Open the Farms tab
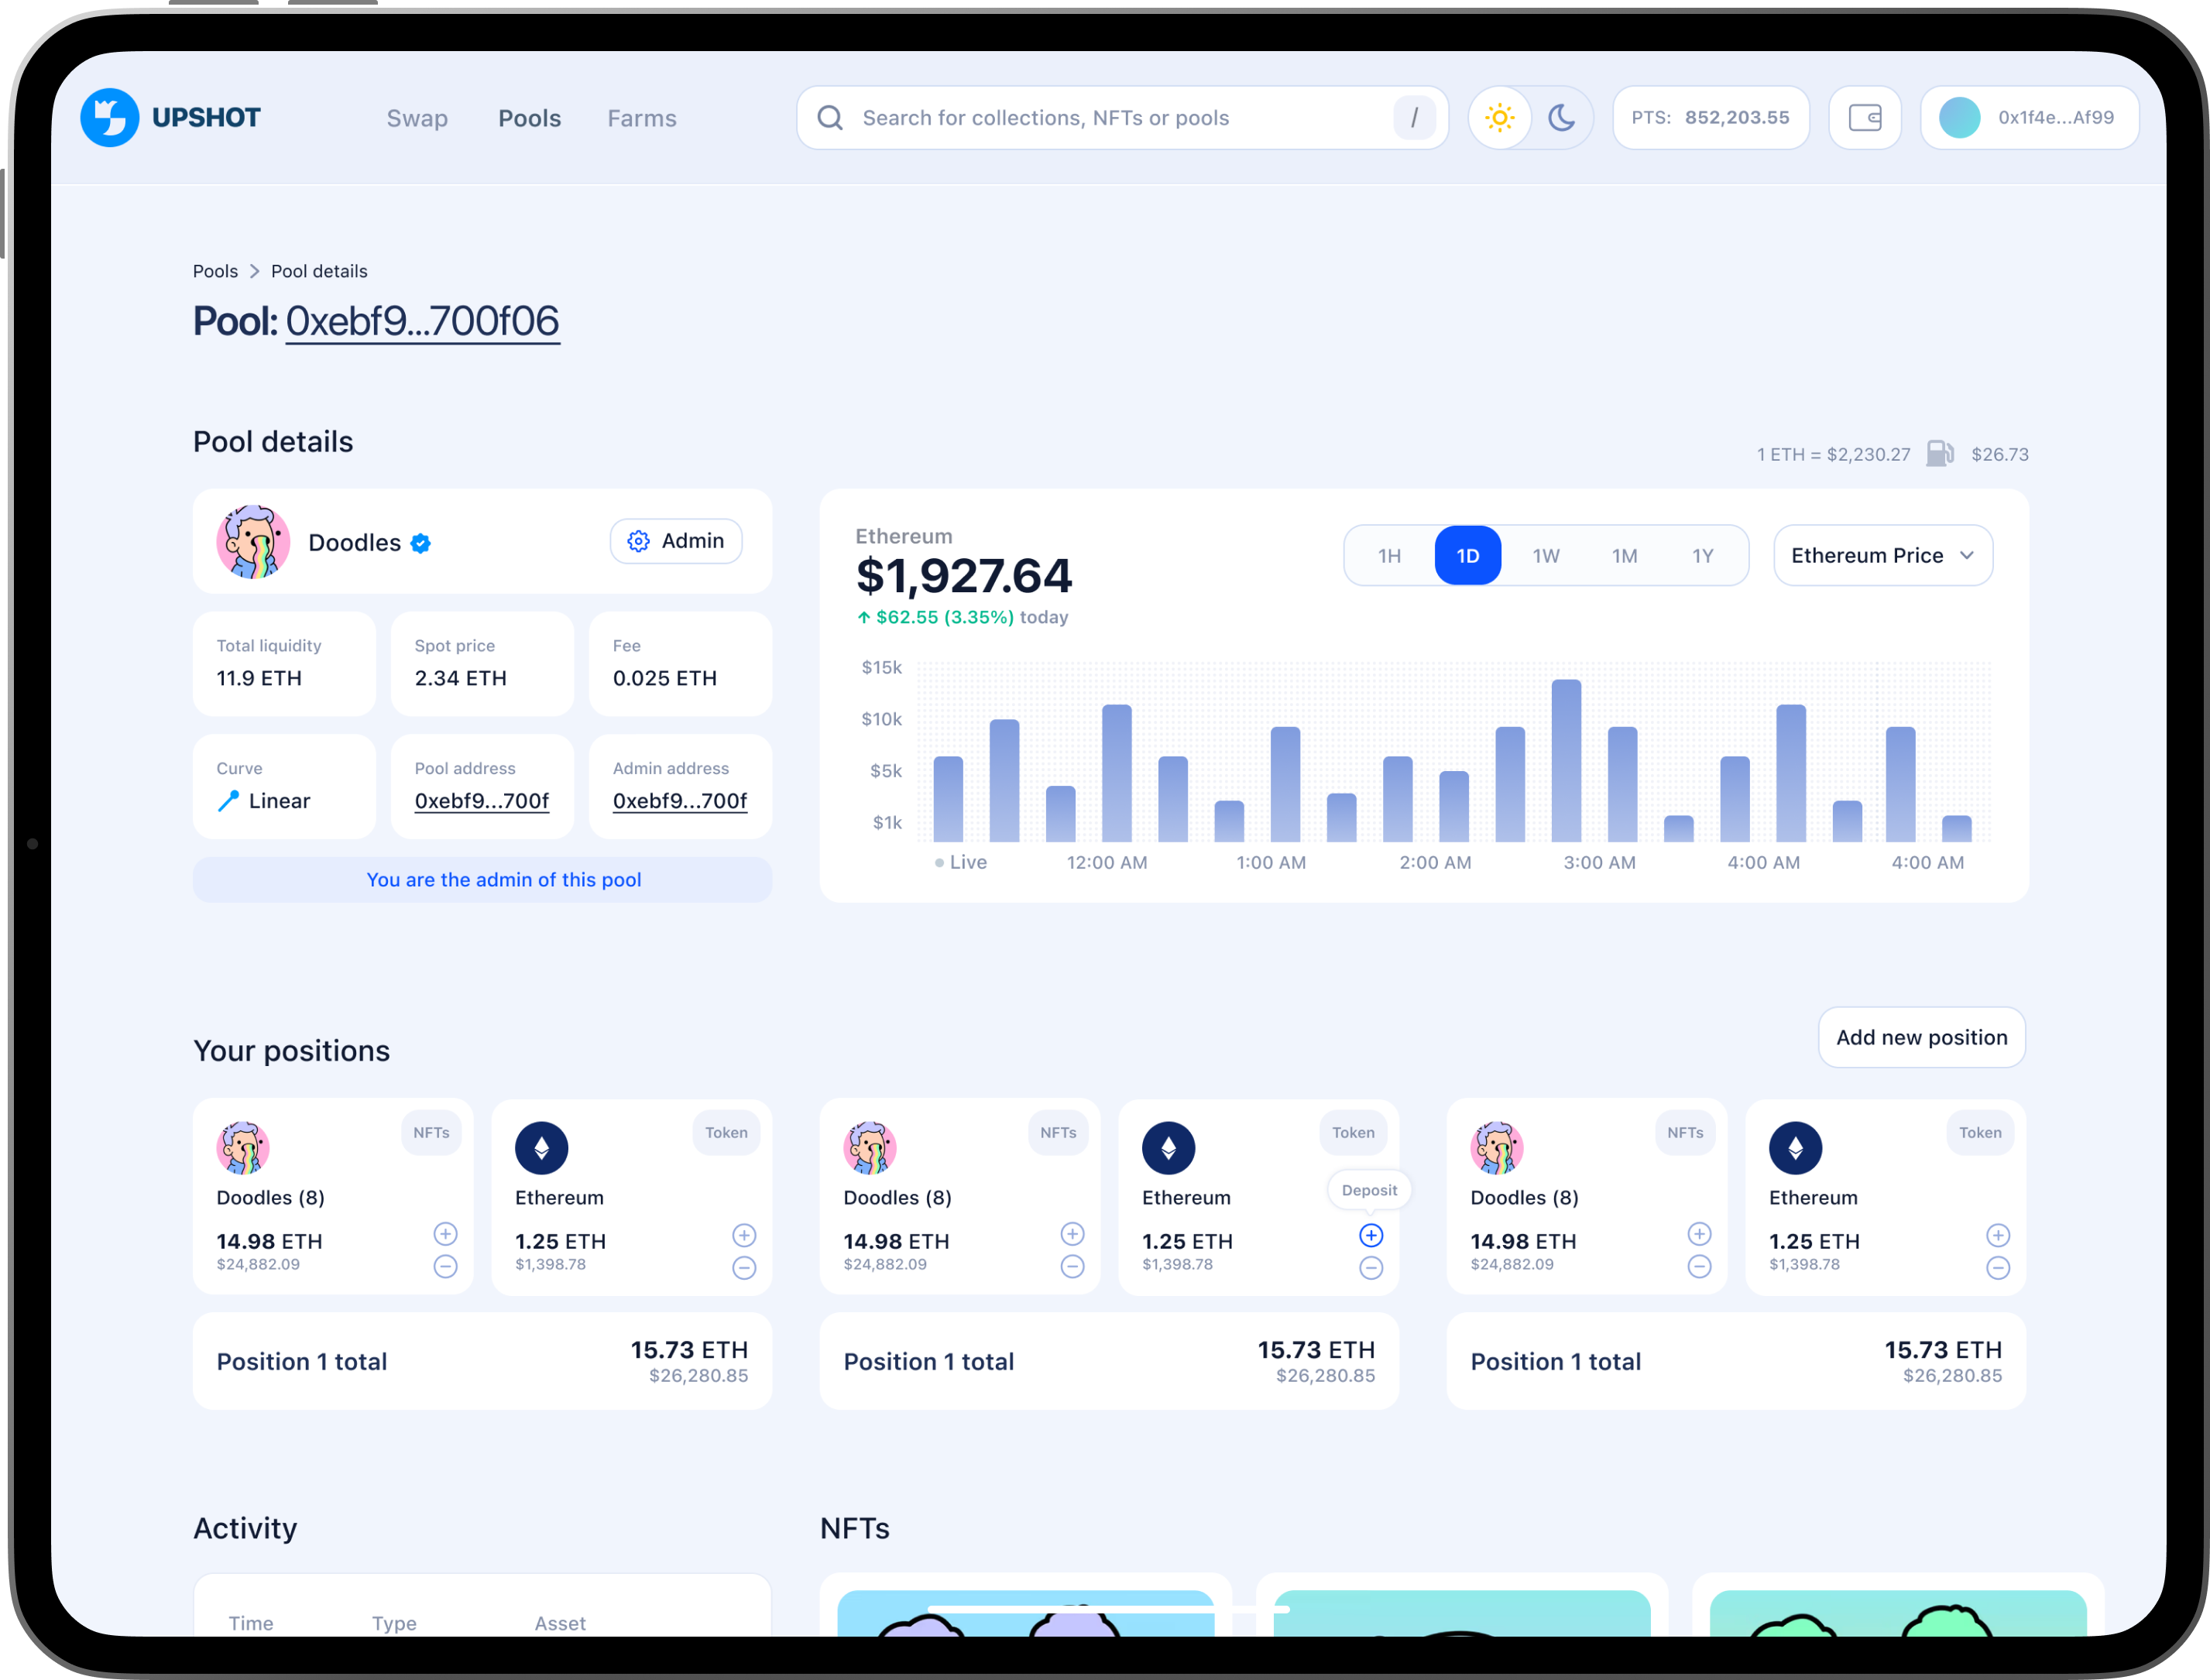 tap(642, 118)
